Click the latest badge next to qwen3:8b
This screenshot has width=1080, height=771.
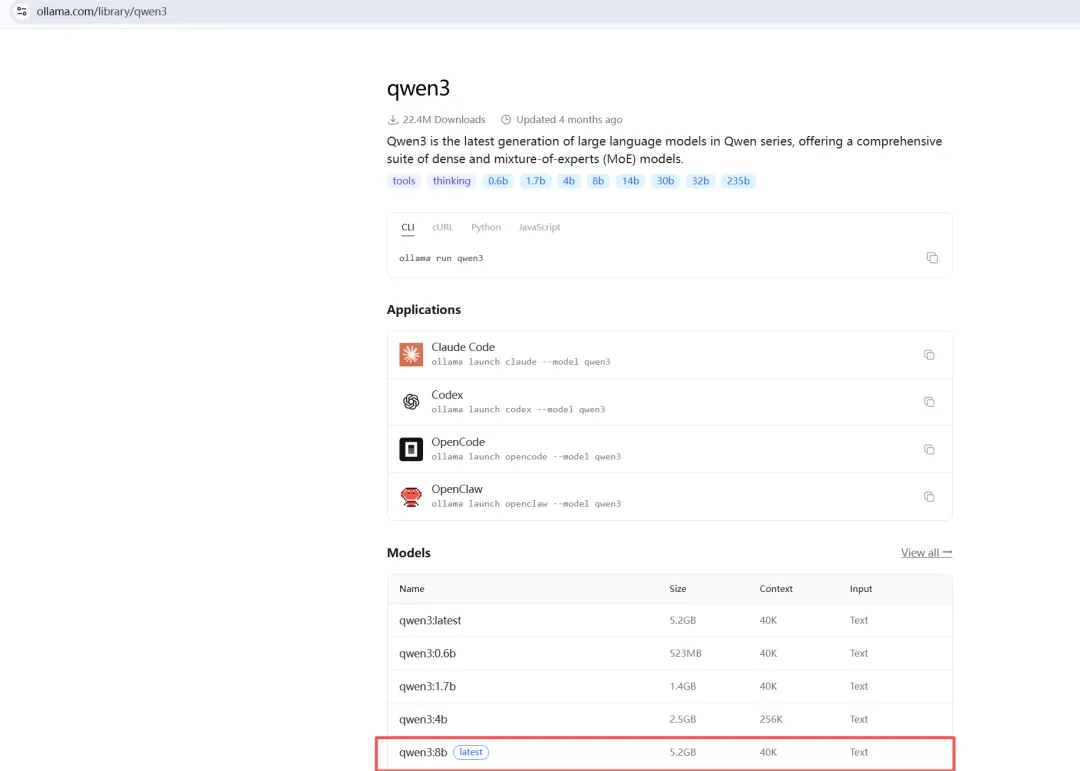tap(471, 752)
